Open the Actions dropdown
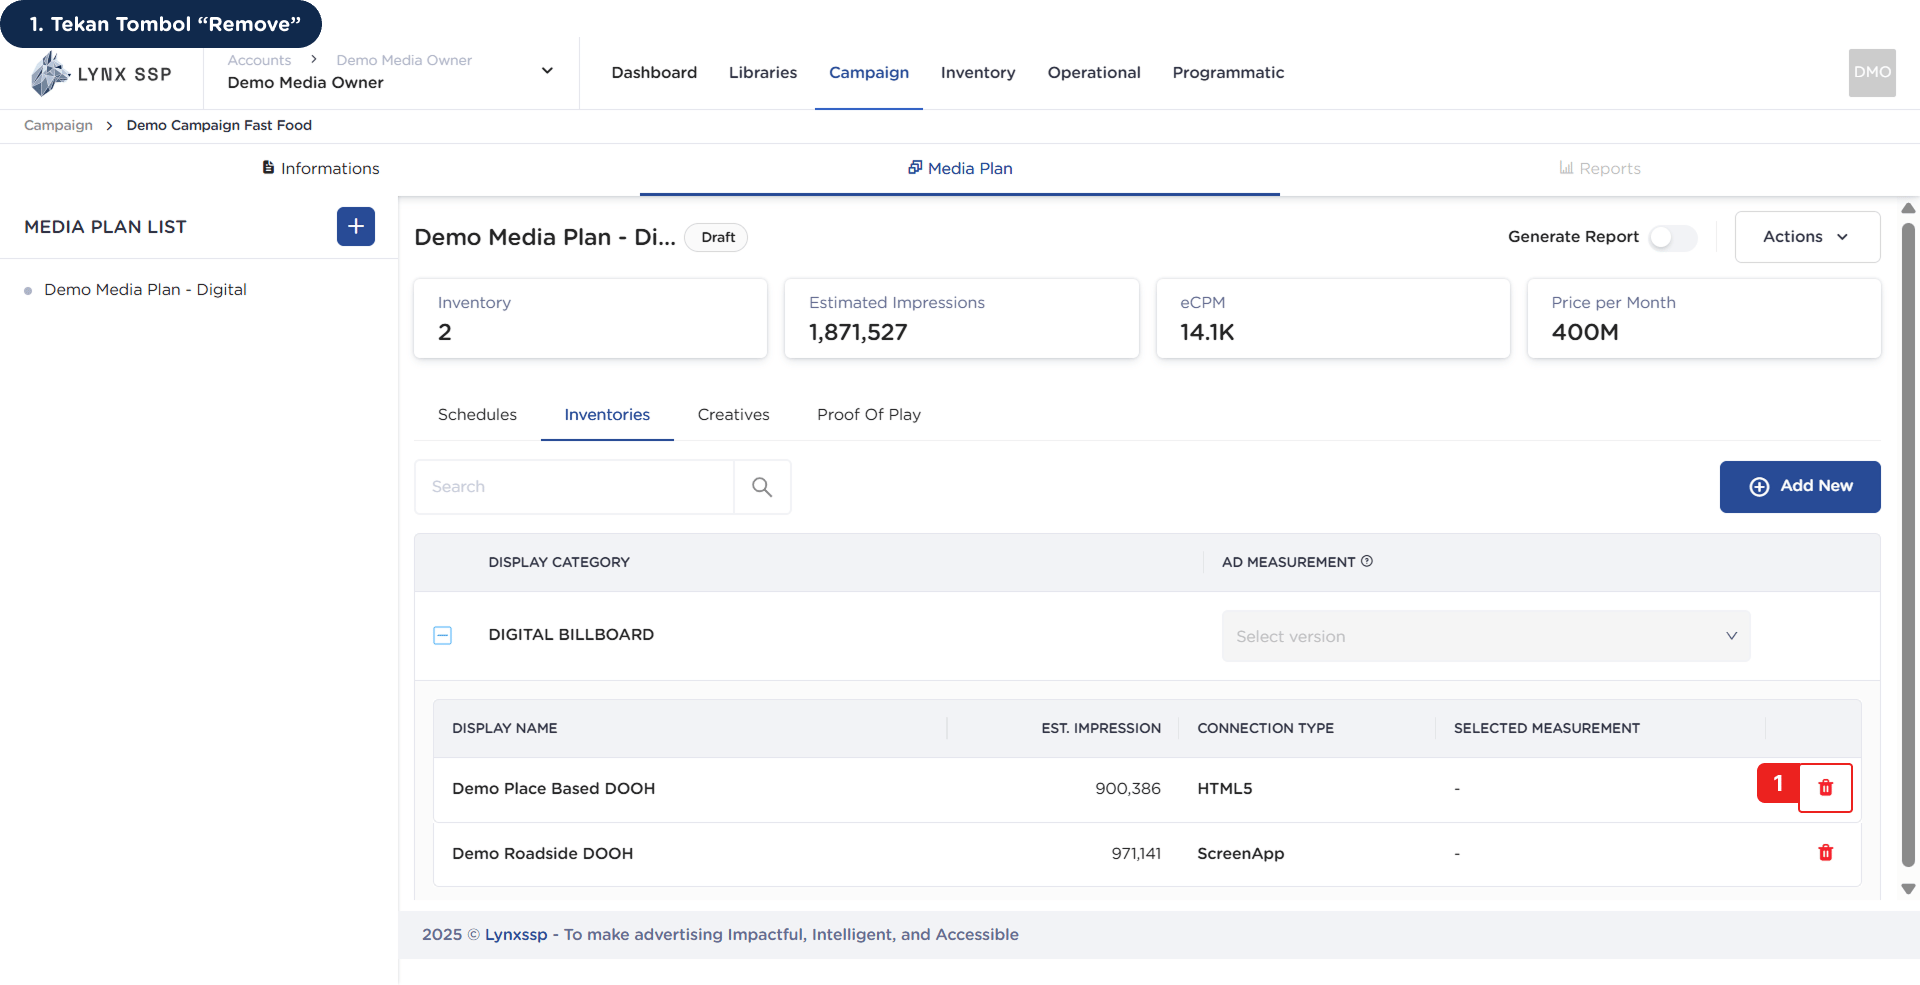The height and width of the screenshot is (985, 1920). point(1807,237)
